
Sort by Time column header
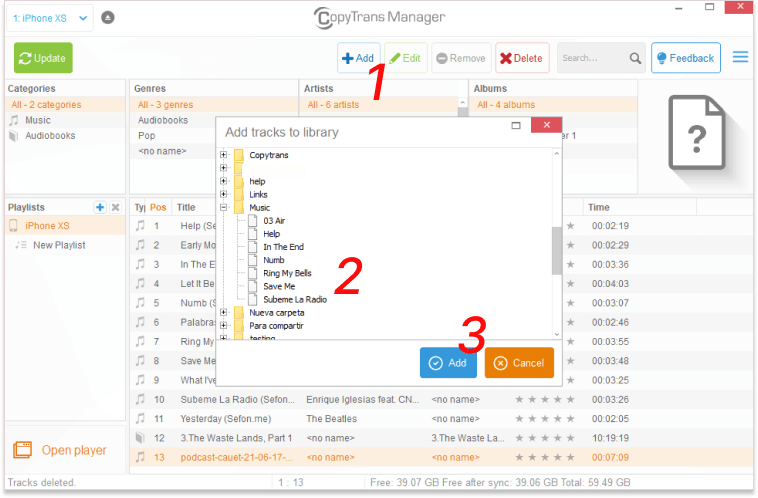pos(598,207)
